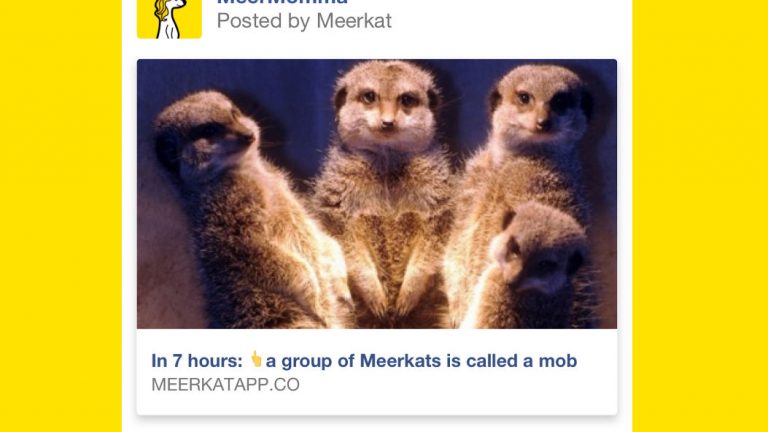Viewport: 768px width, 432px height.
Task: Open the yellow Meerkat logo avatar
Action: point(169,19)
